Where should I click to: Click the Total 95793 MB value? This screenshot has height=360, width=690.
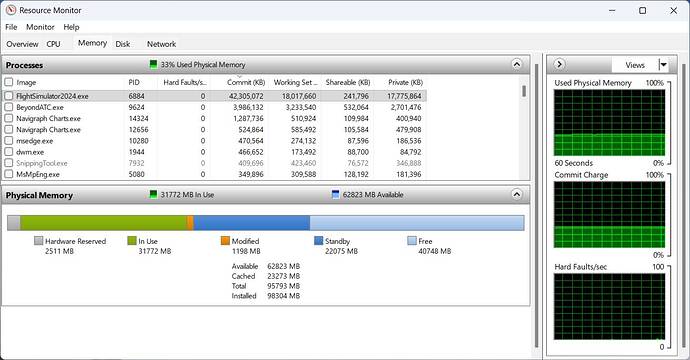pos(283,286)
